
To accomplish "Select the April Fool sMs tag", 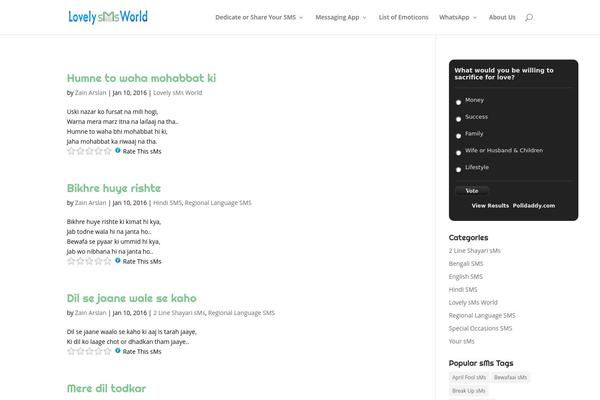I will [469, 377].
